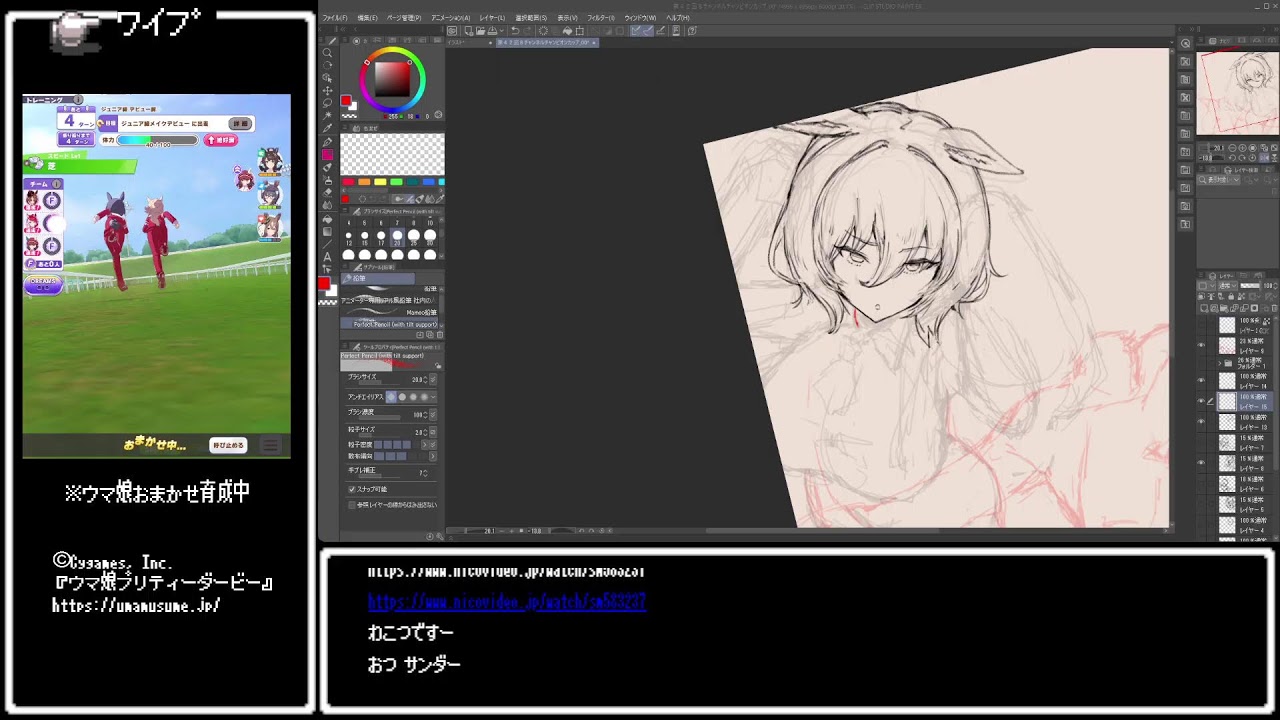This screenshot has height=720, width=1280.
Task: Open the nicovideo watch link in chat
Action: 507,601
